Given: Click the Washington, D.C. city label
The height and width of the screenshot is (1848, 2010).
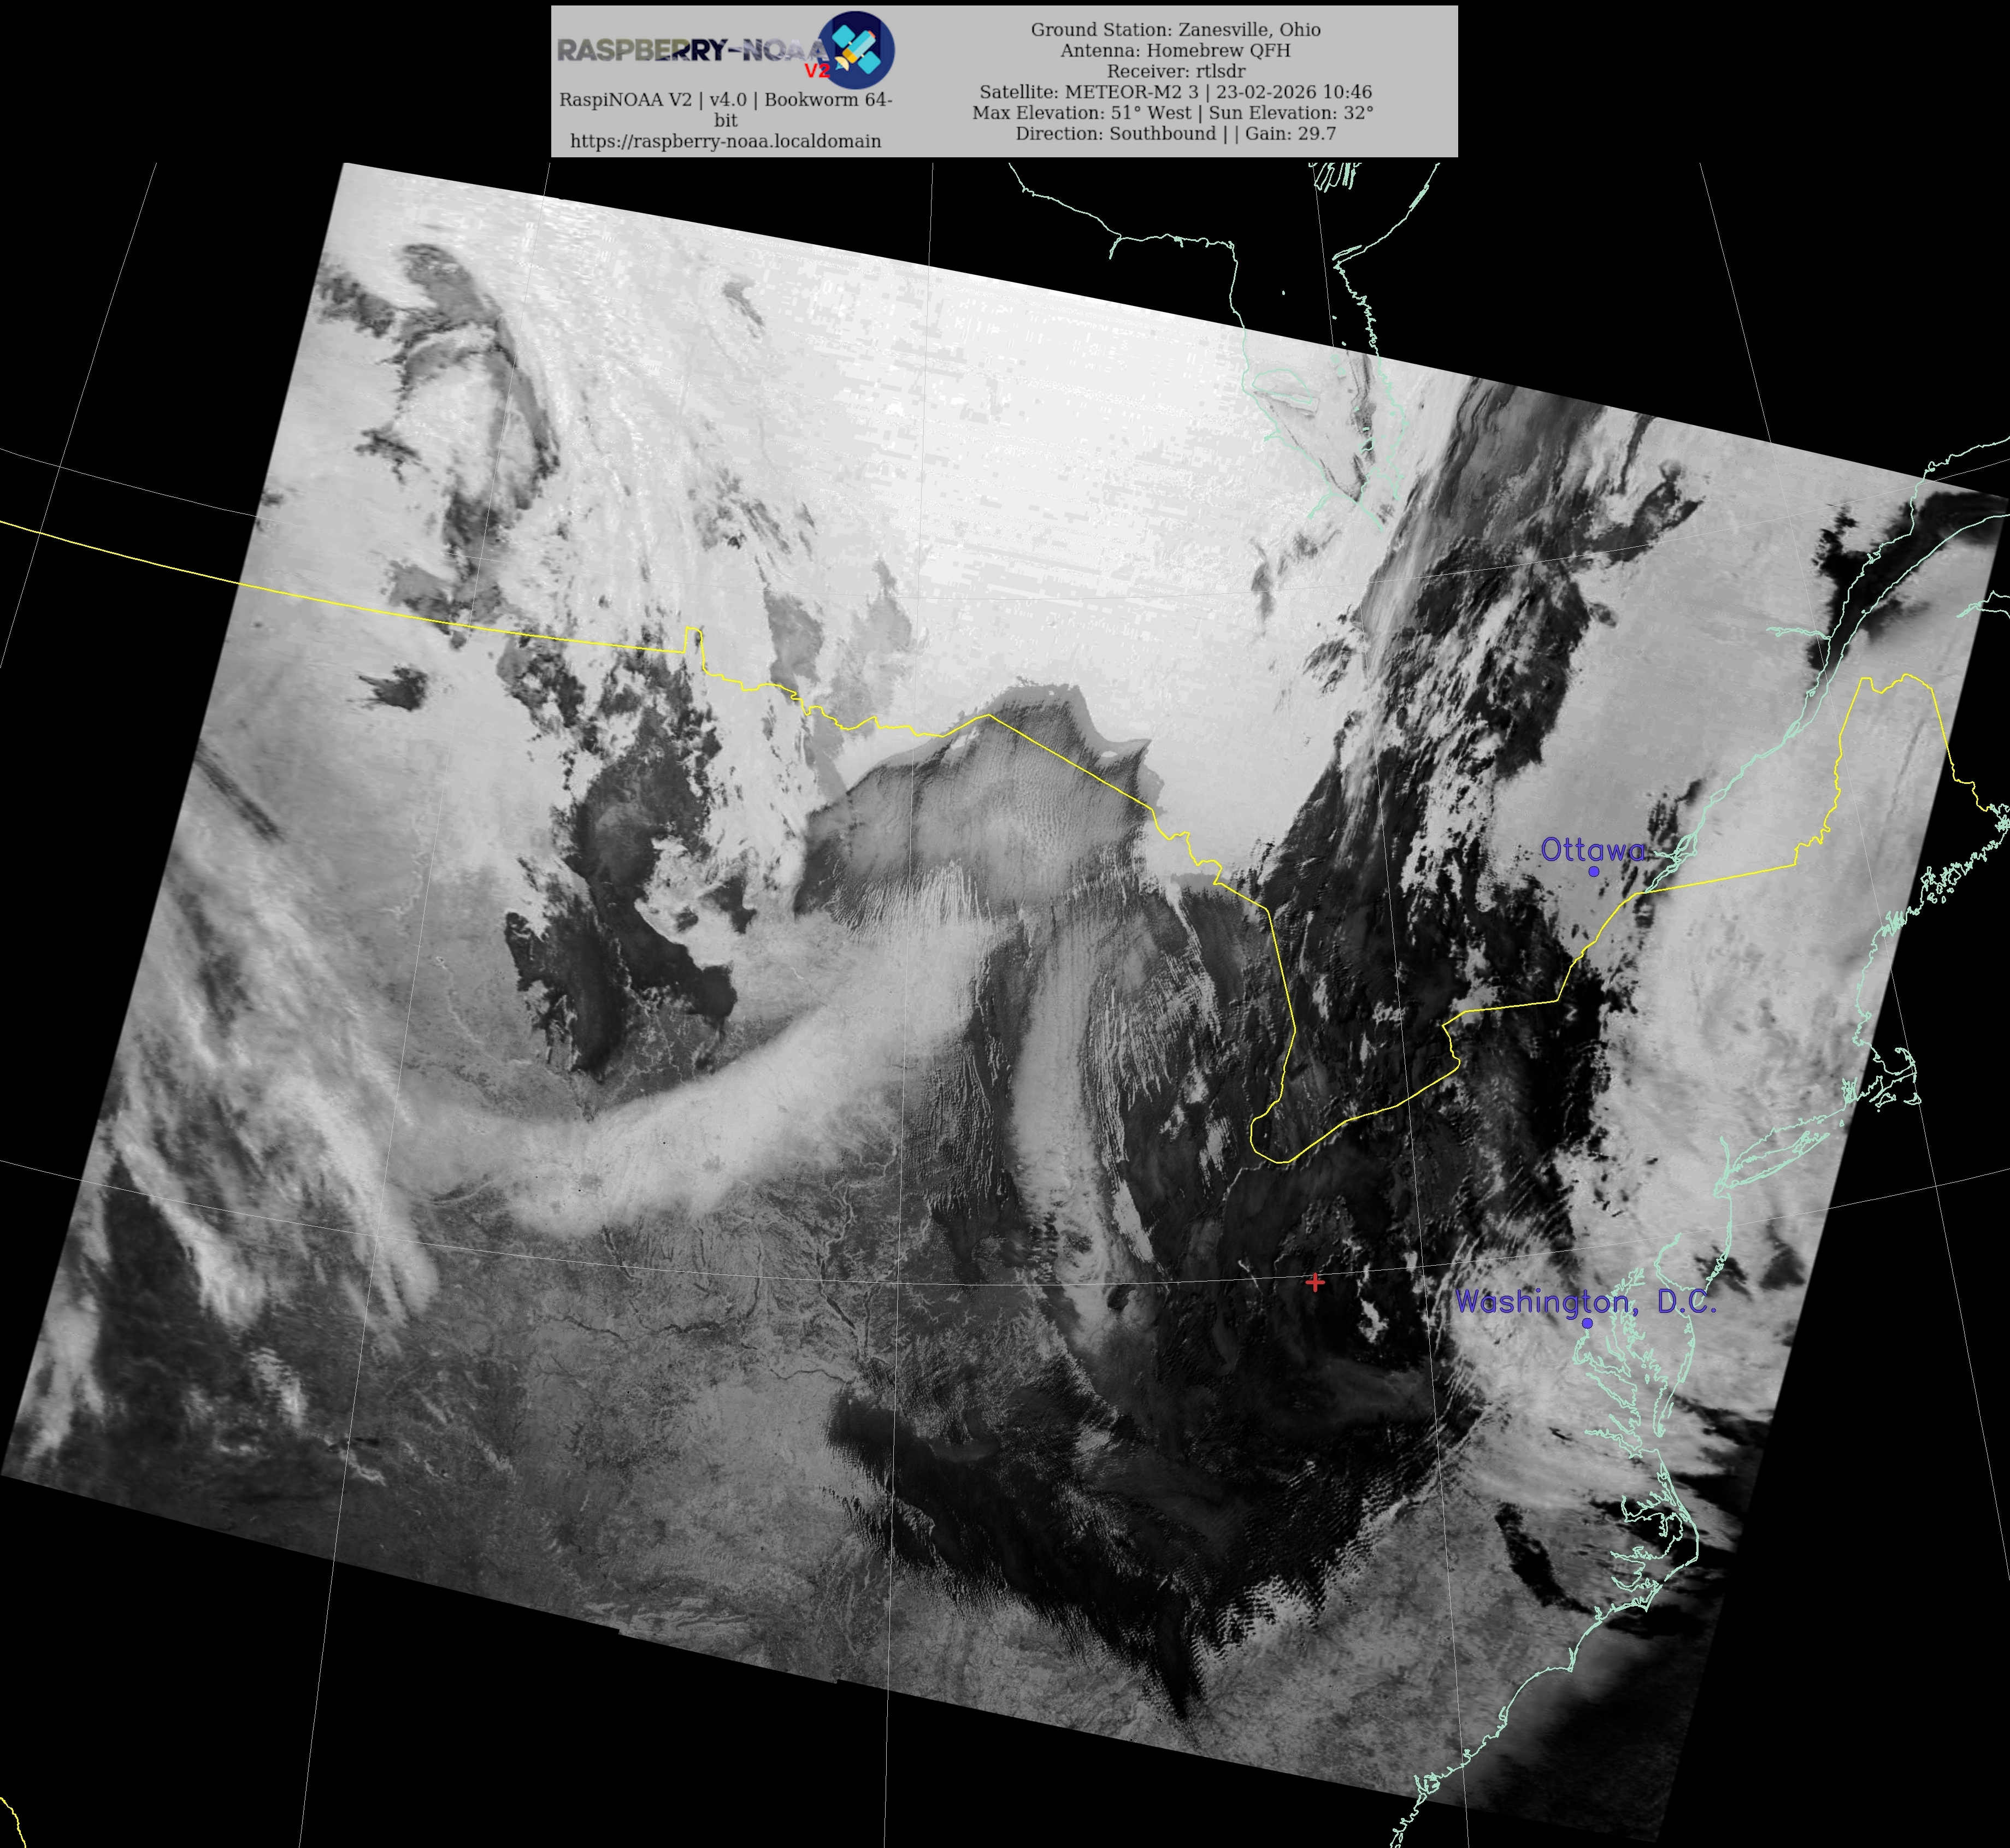Looking at the screenshot, I should click(1585, 1301).
